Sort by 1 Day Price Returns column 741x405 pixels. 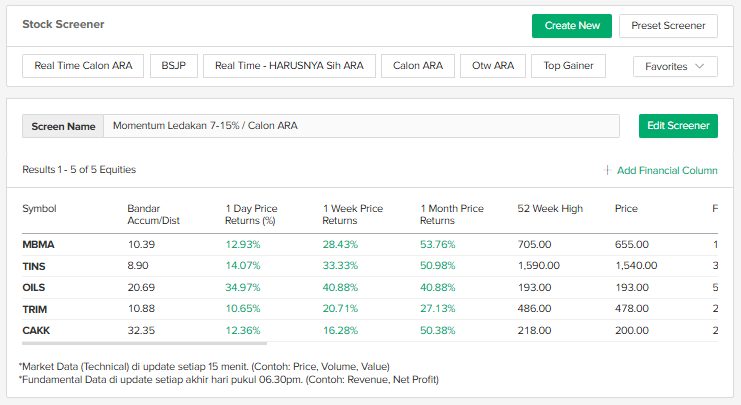point(251,214)
